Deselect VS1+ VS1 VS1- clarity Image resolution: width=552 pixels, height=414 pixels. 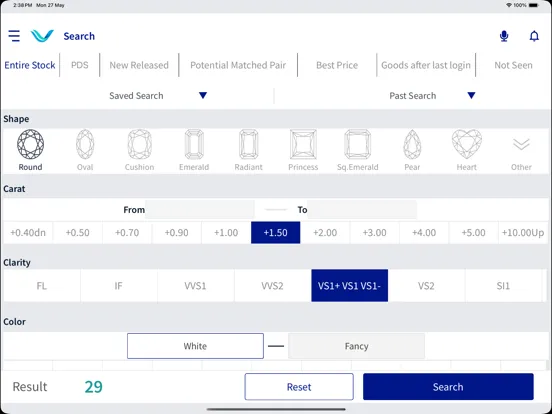350,286
